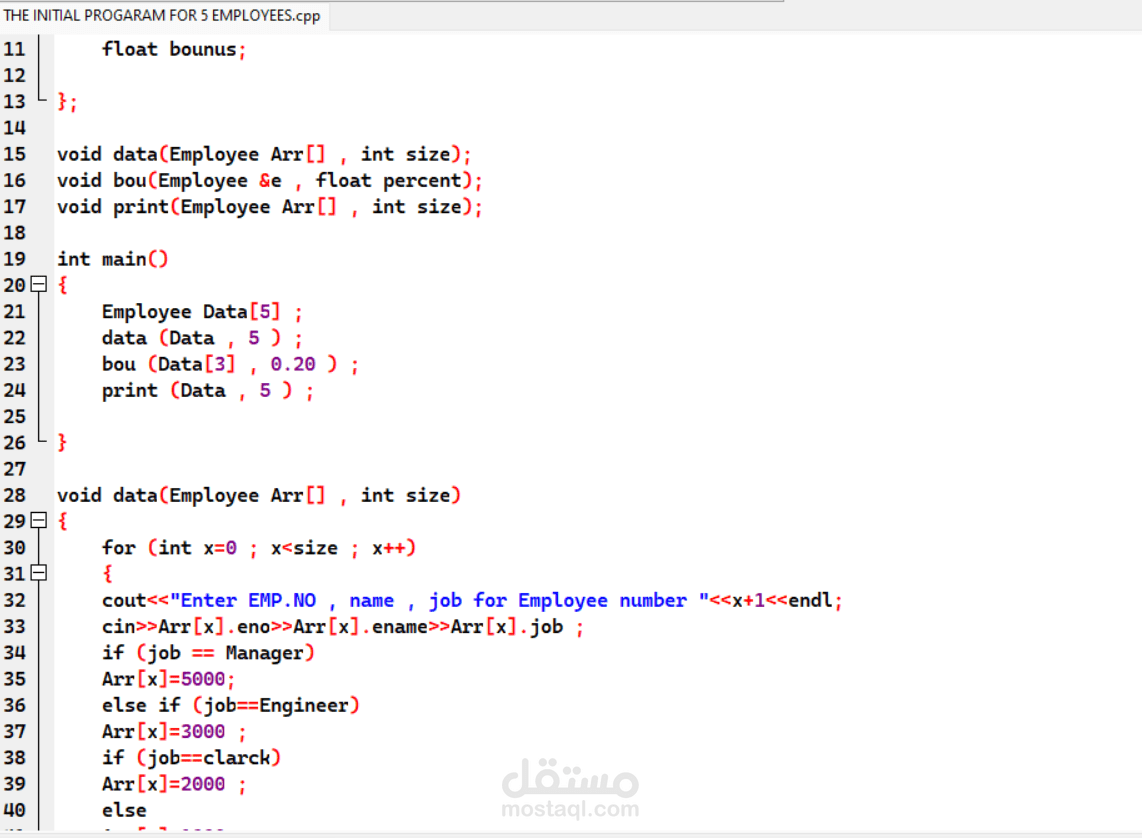Image resolution: width=1142 pixels, height=838 pixels.
Task: Click the 'Arr[x]=2000 ;' line
Action: click(174, 783)
